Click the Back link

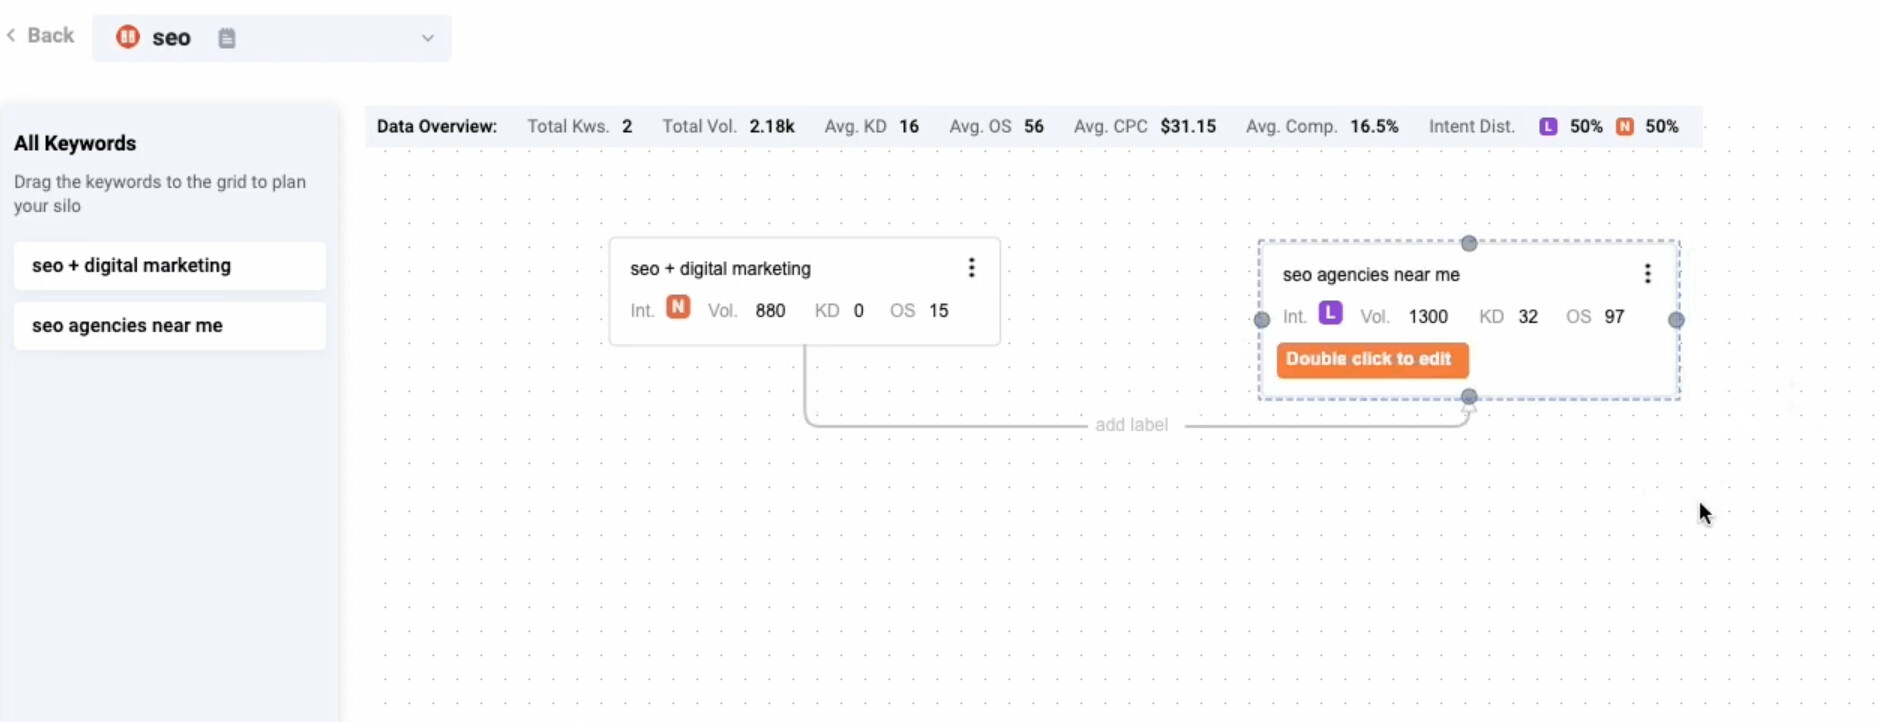[40, 36]
